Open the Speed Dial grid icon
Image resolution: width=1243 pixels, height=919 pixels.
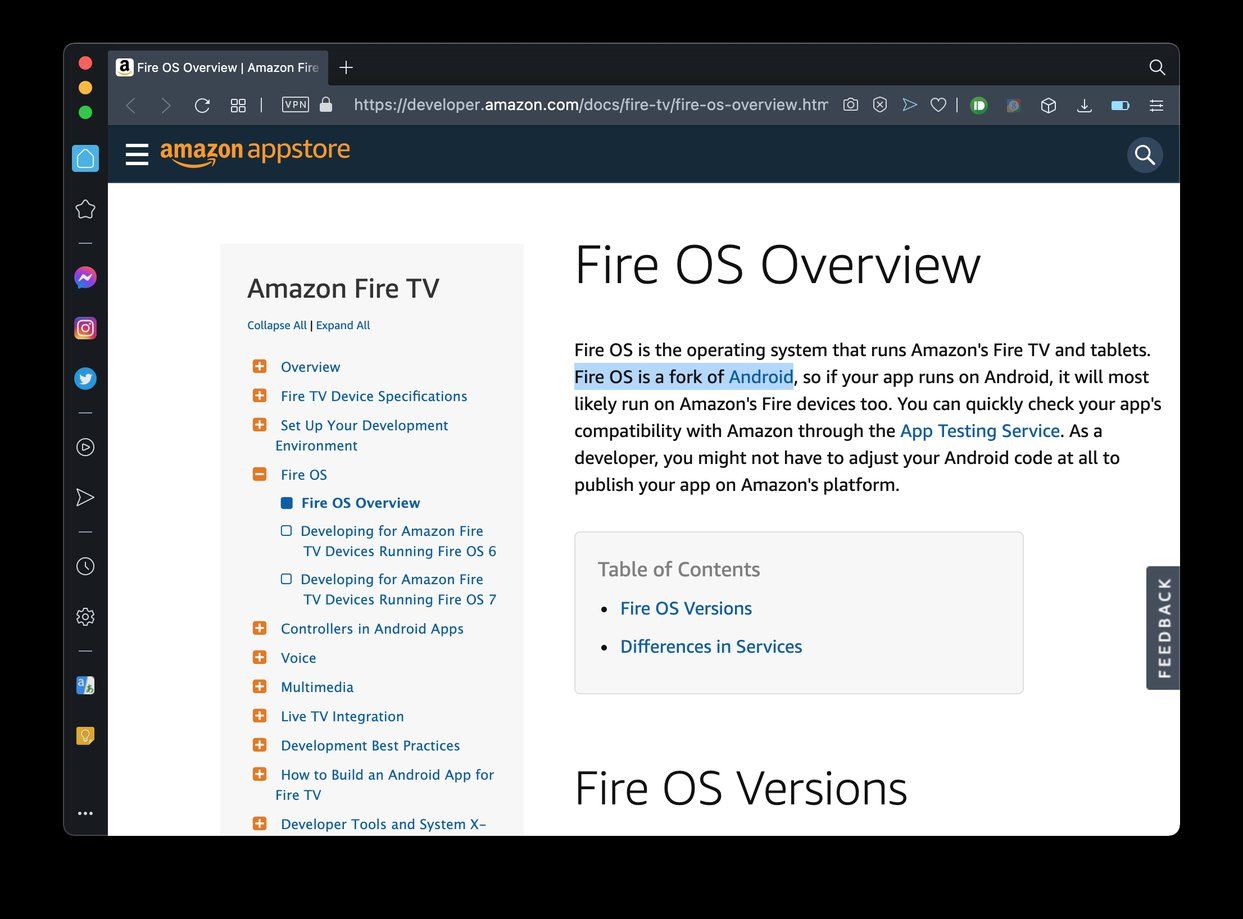coord(238,105)
